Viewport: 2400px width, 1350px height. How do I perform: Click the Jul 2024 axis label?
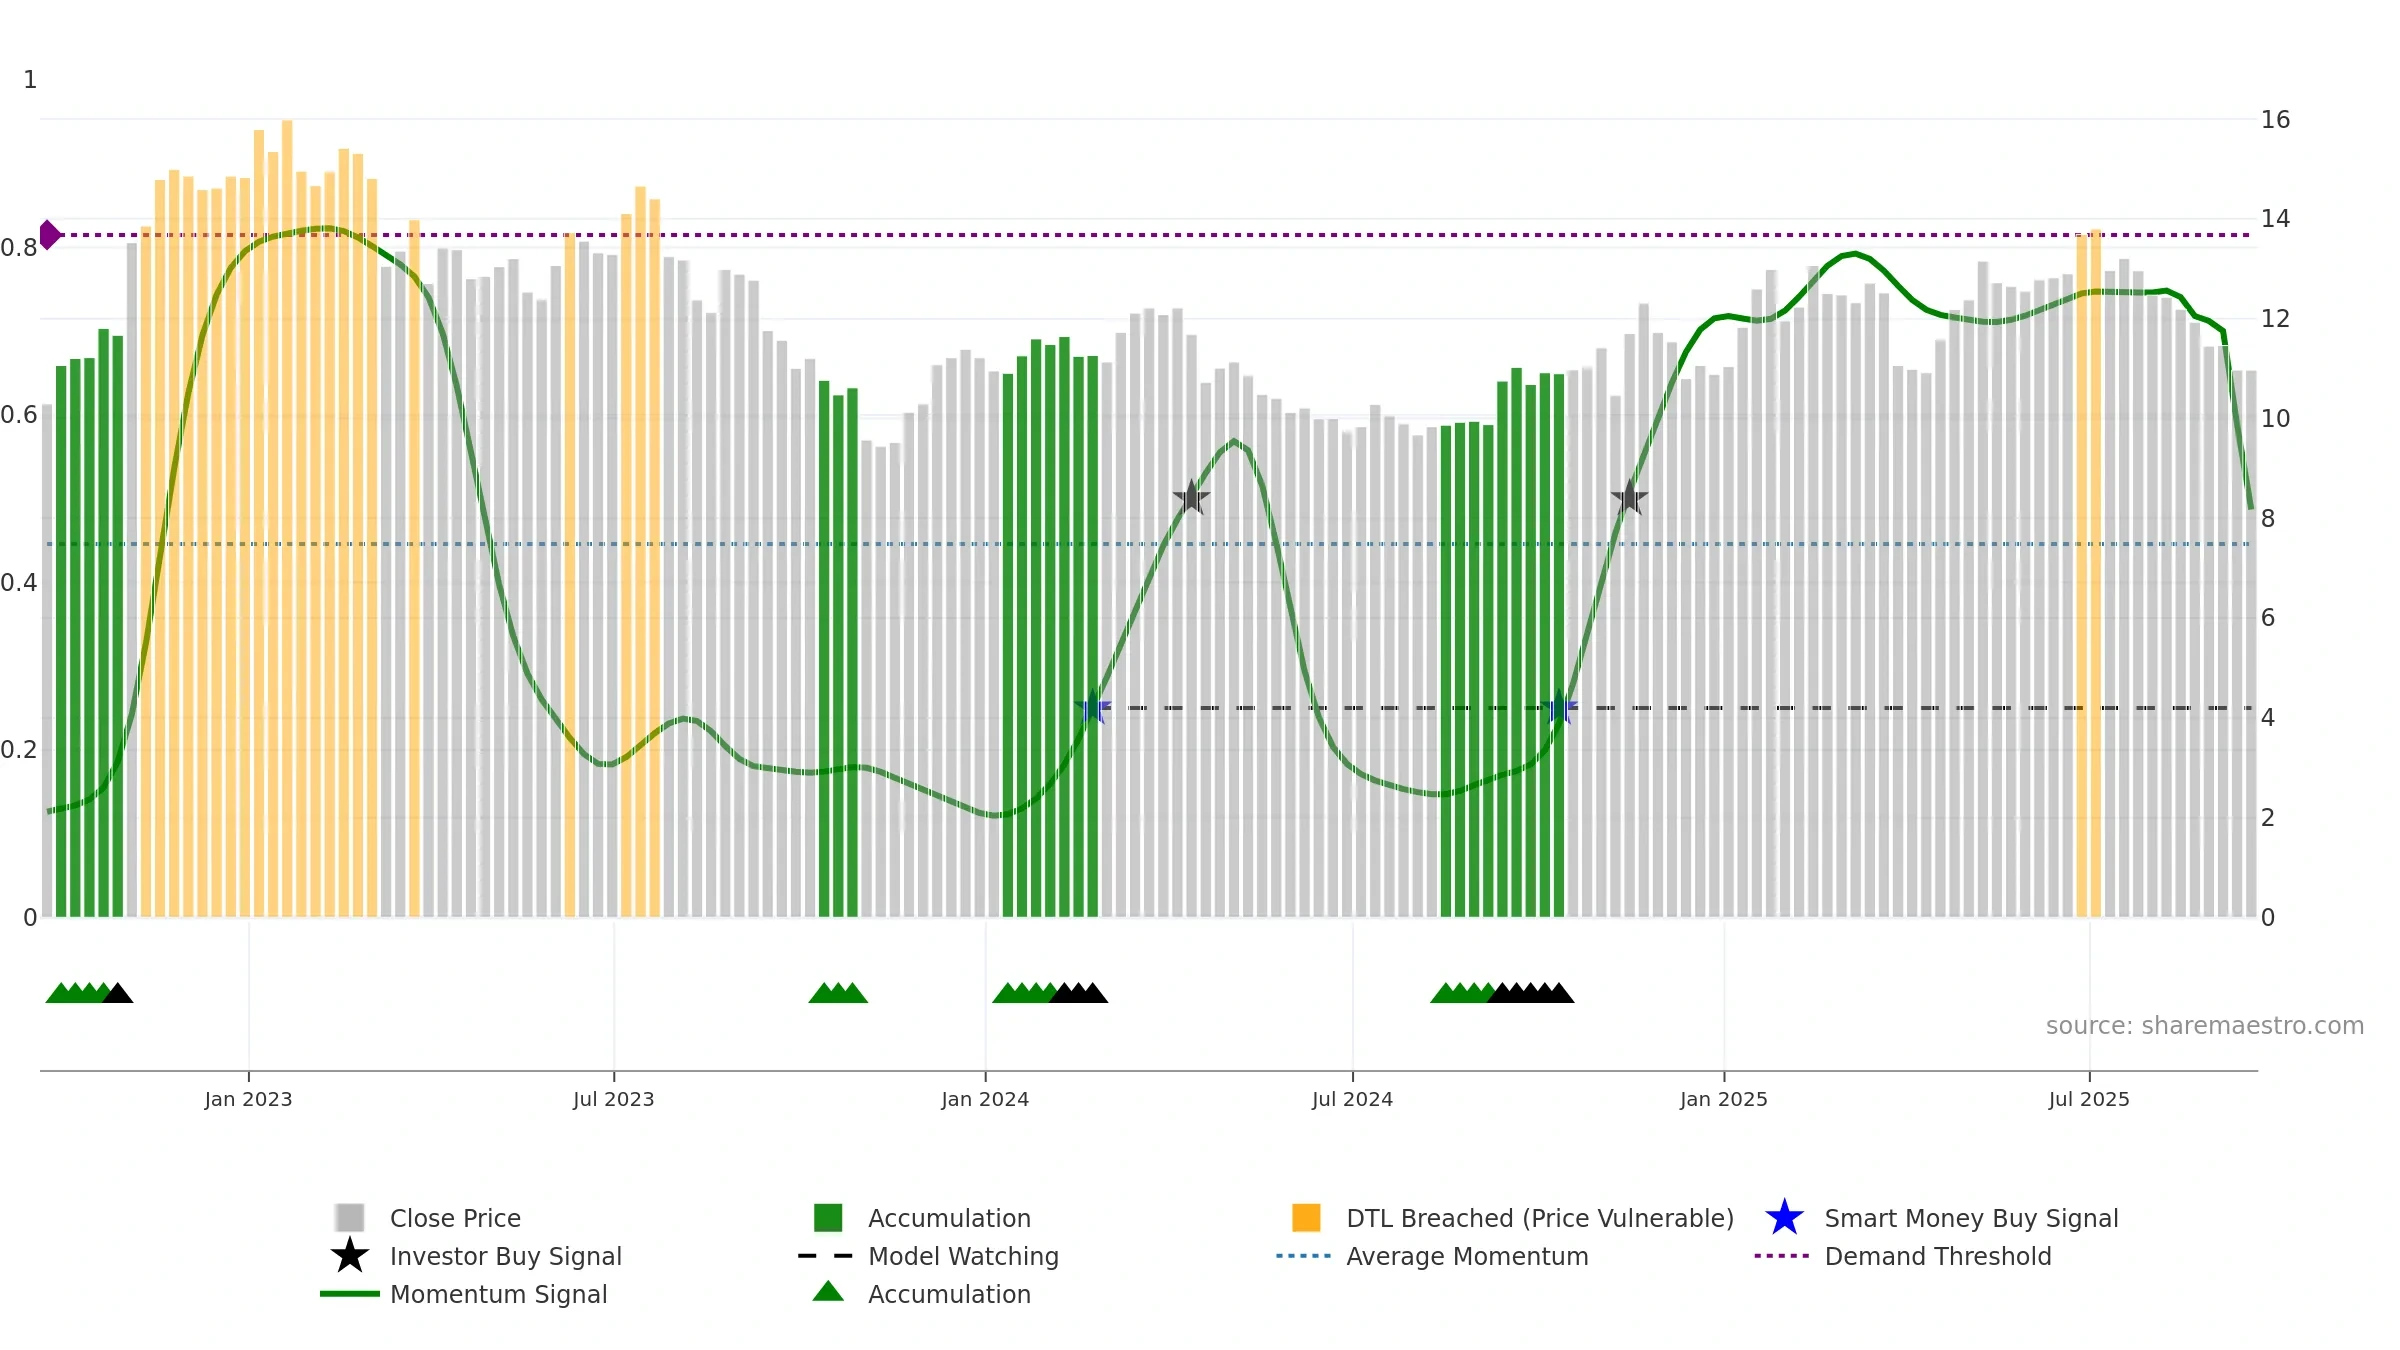1352,1099
